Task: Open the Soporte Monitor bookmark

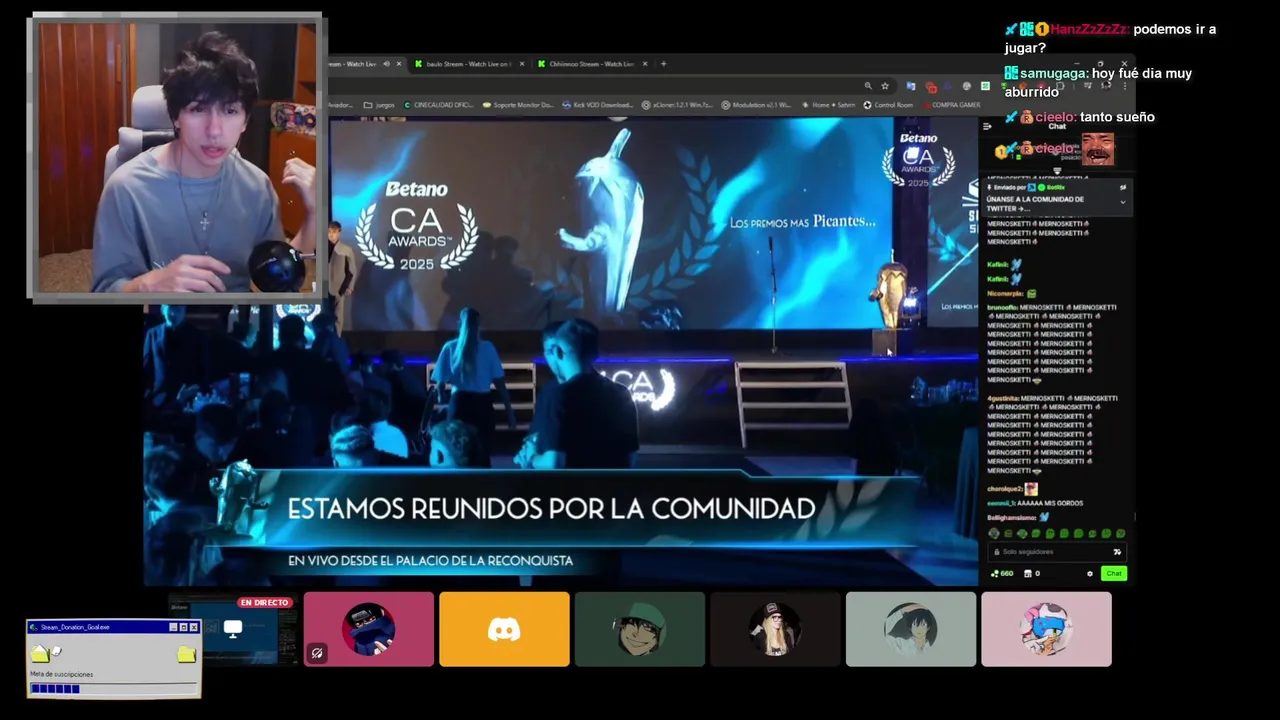Action: [x=518, y=105]
